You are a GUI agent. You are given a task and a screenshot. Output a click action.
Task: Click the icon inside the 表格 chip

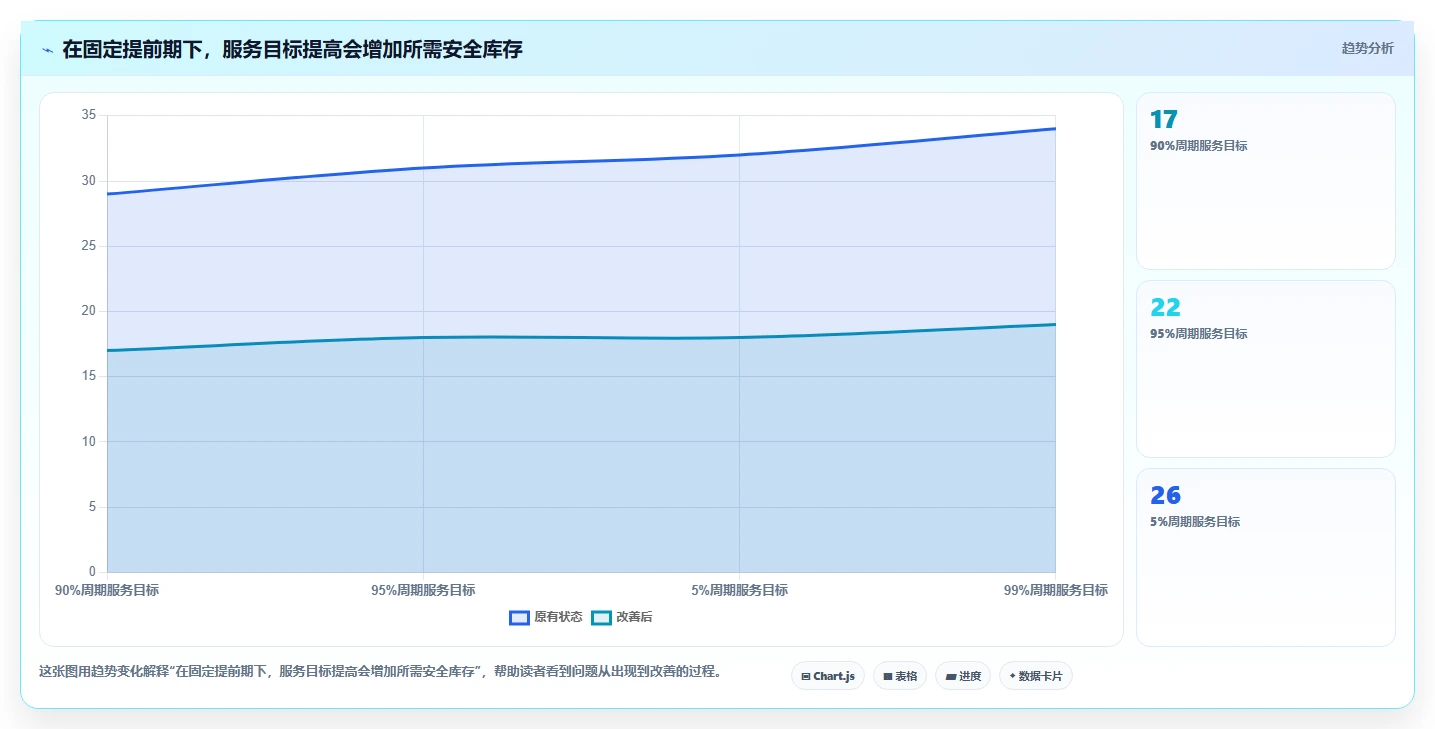[x=887, y=677]
